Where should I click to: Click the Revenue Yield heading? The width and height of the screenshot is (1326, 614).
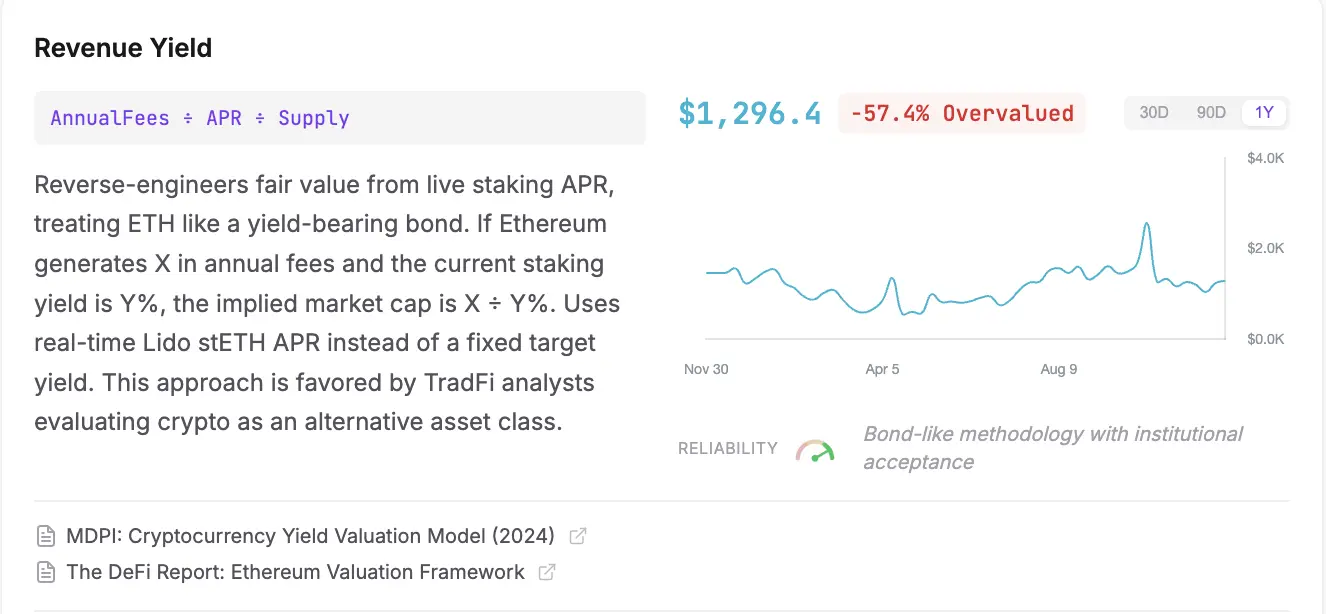click(123, 47)
